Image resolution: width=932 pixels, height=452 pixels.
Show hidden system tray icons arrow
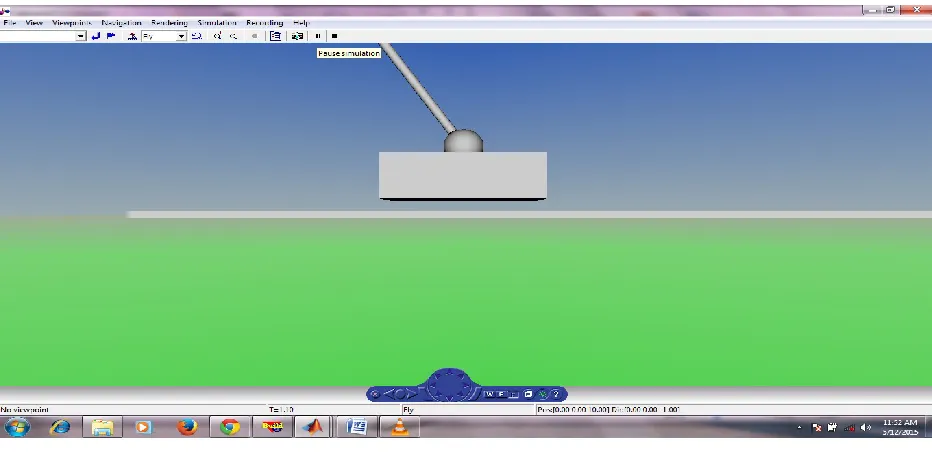coord(799,427)
